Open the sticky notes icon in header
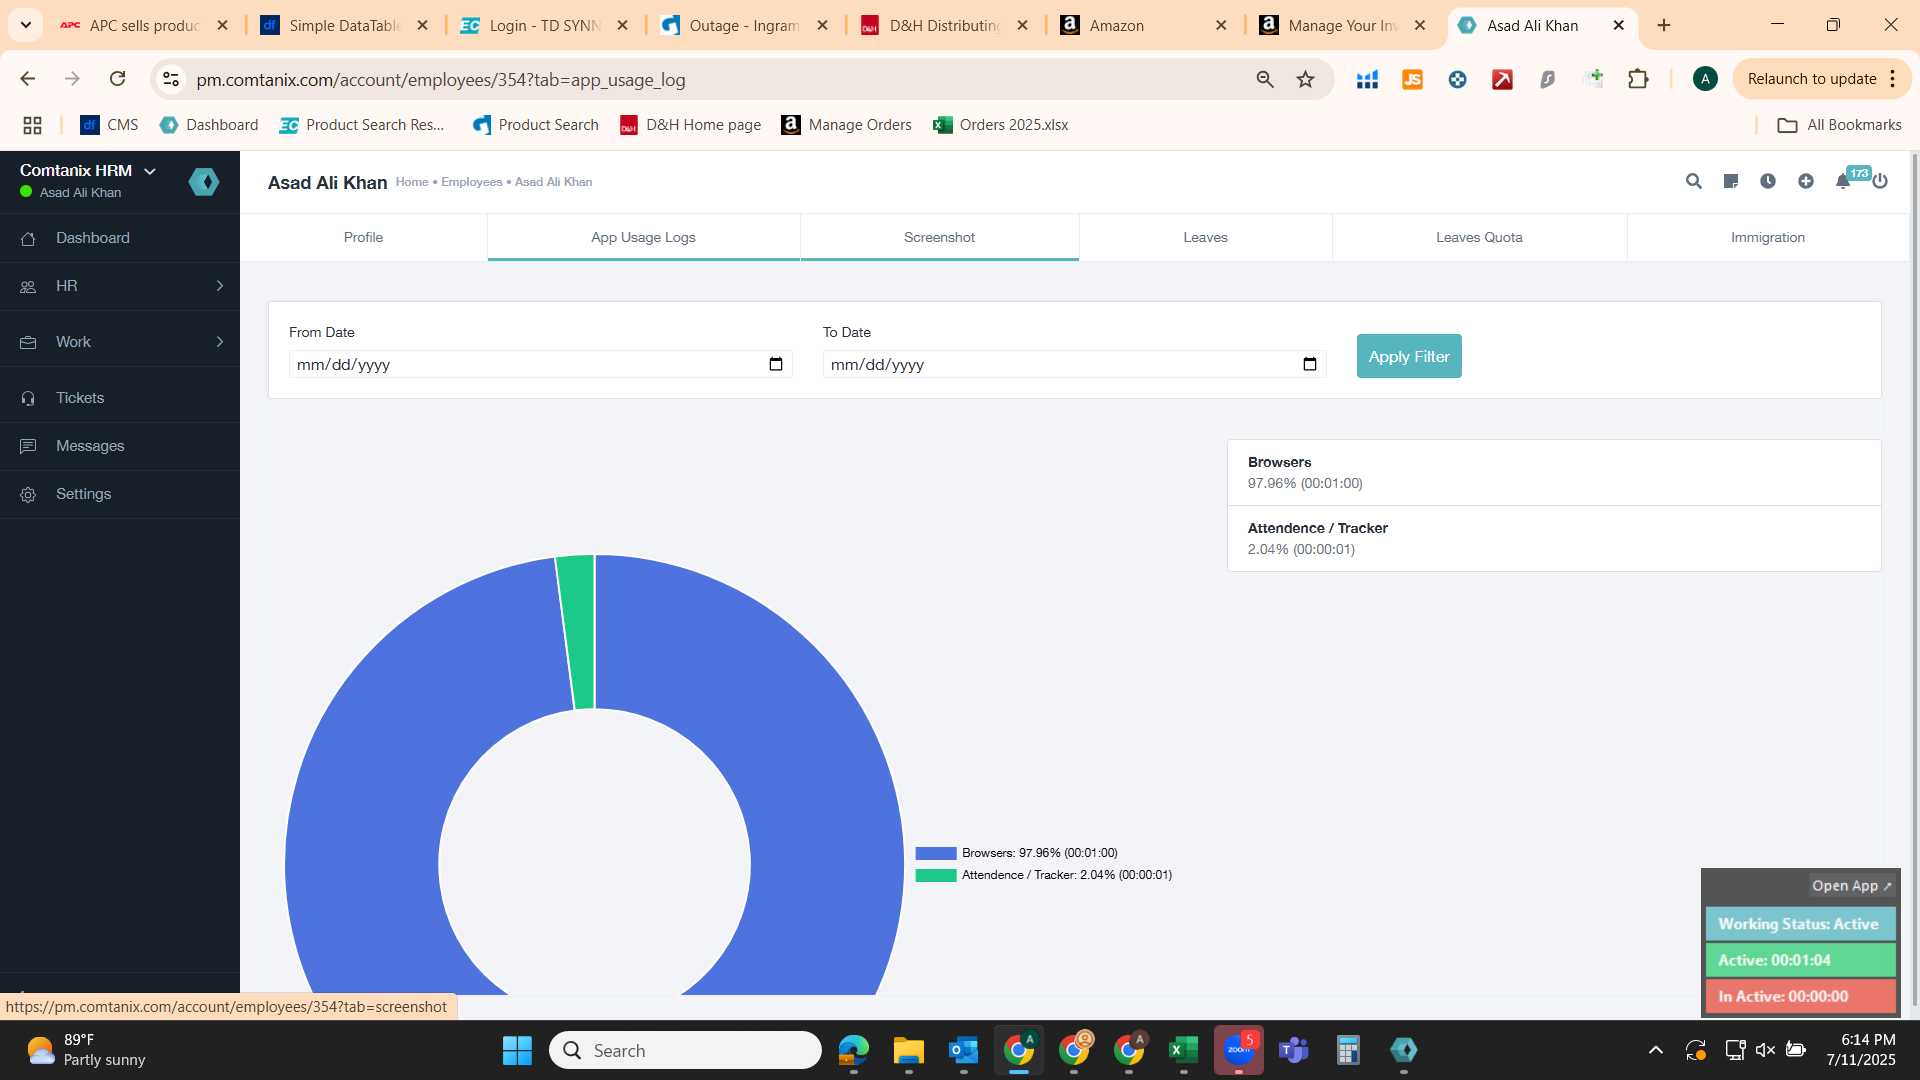Viewport: 1920px width, 1080px height. click(1731, 181)
